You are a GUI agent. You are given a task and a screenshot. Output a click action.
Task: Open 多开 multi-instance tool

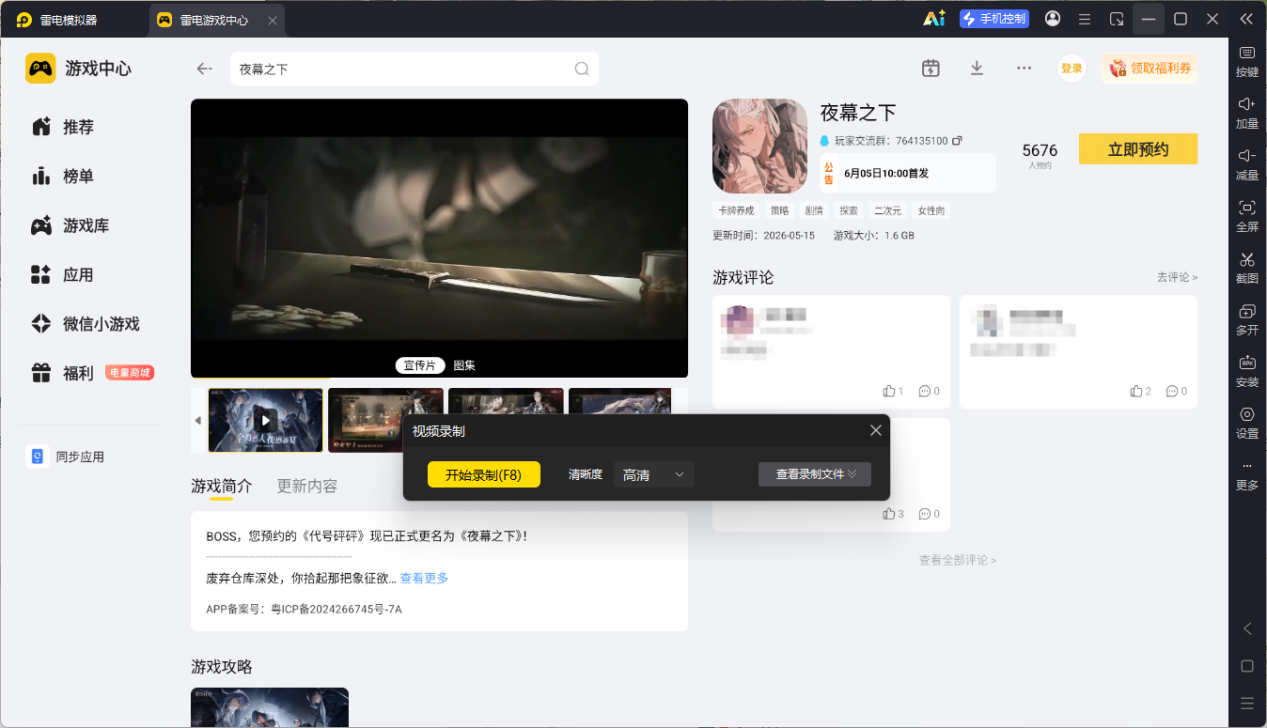(x=1247, y=318)
